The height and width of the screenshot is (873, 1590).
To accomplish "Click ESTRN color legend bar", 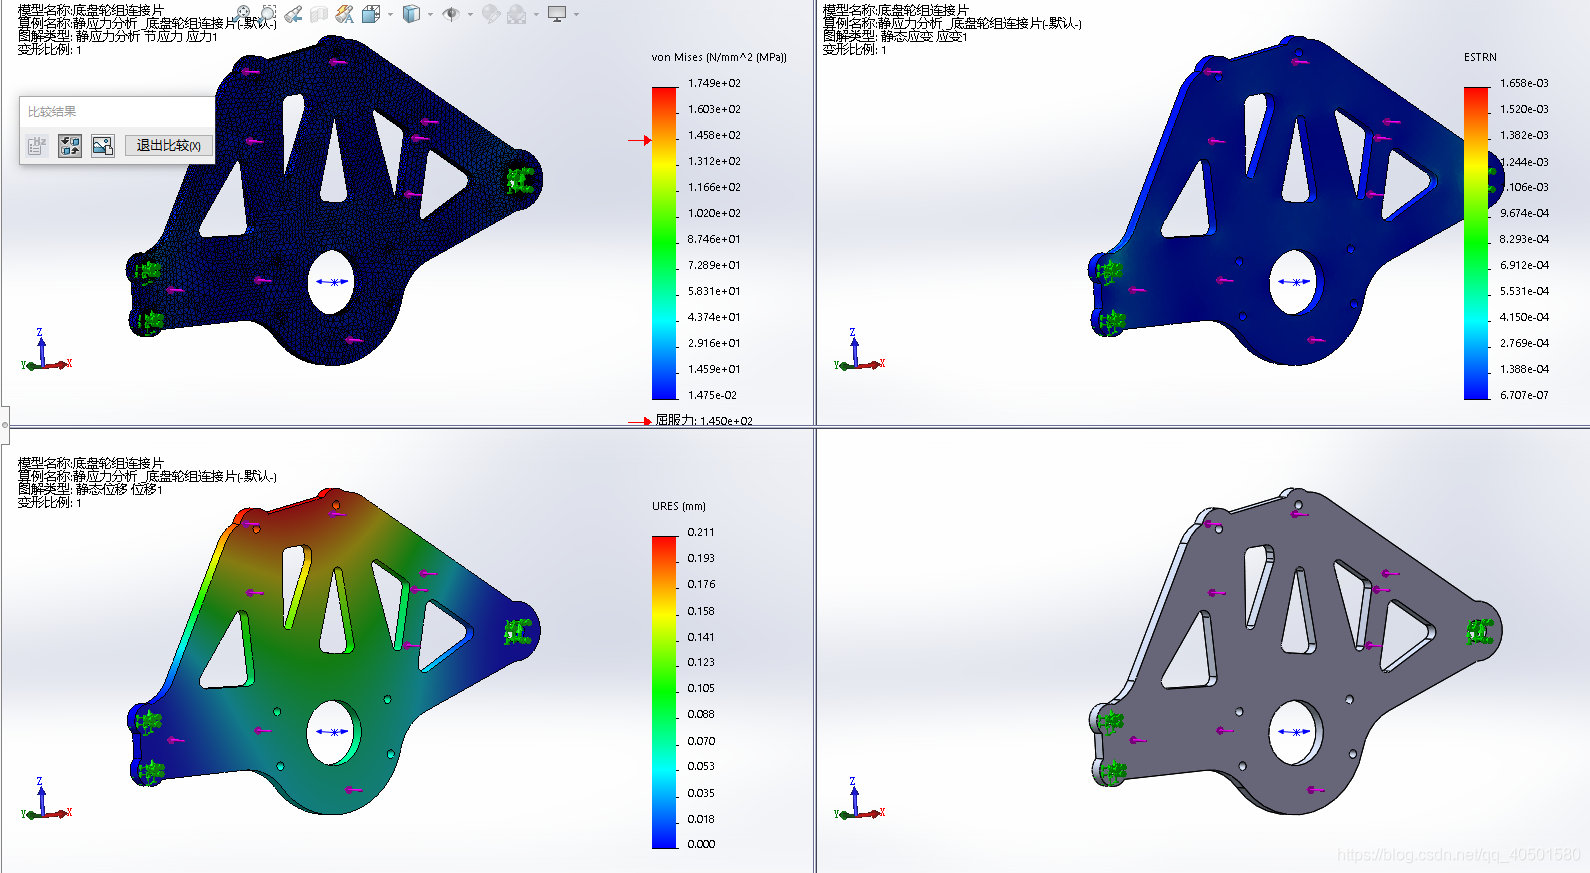I will click(1476, 243).
